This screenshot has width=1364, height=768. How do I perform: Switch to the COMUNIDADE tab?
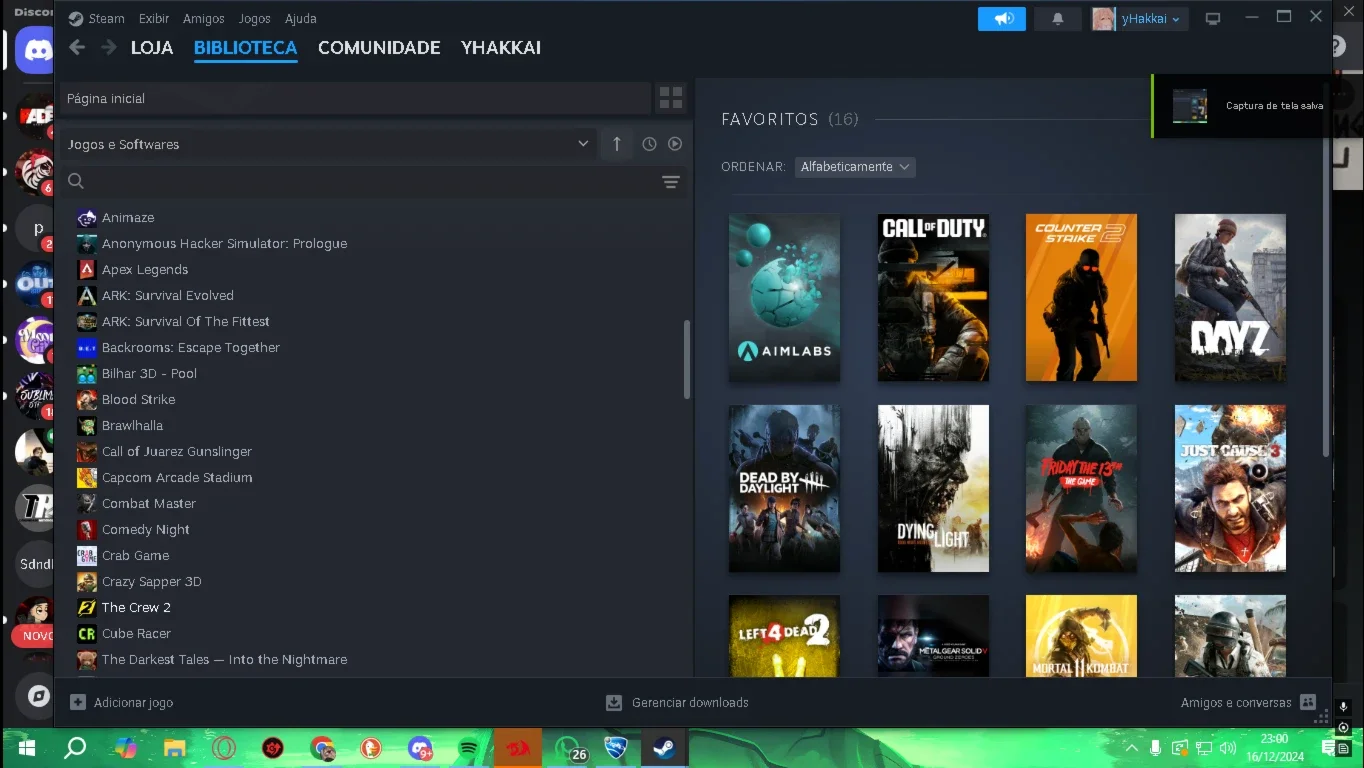379,47
